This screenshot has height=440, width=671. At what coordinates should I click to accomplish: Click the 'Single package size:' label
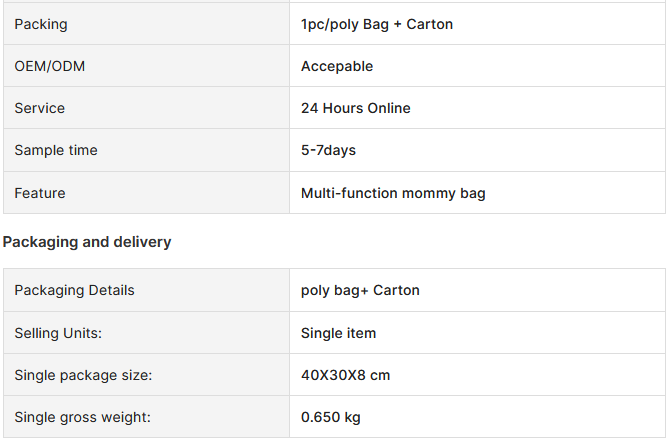click(83, 375)
